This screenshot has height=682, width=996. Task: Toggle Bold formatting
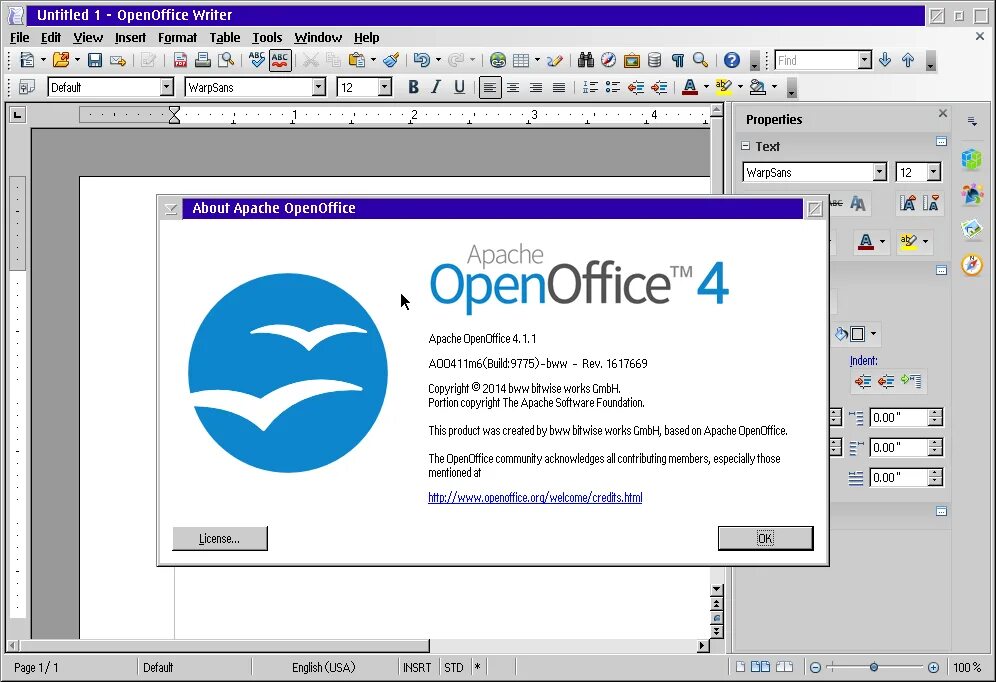[414, 87]
